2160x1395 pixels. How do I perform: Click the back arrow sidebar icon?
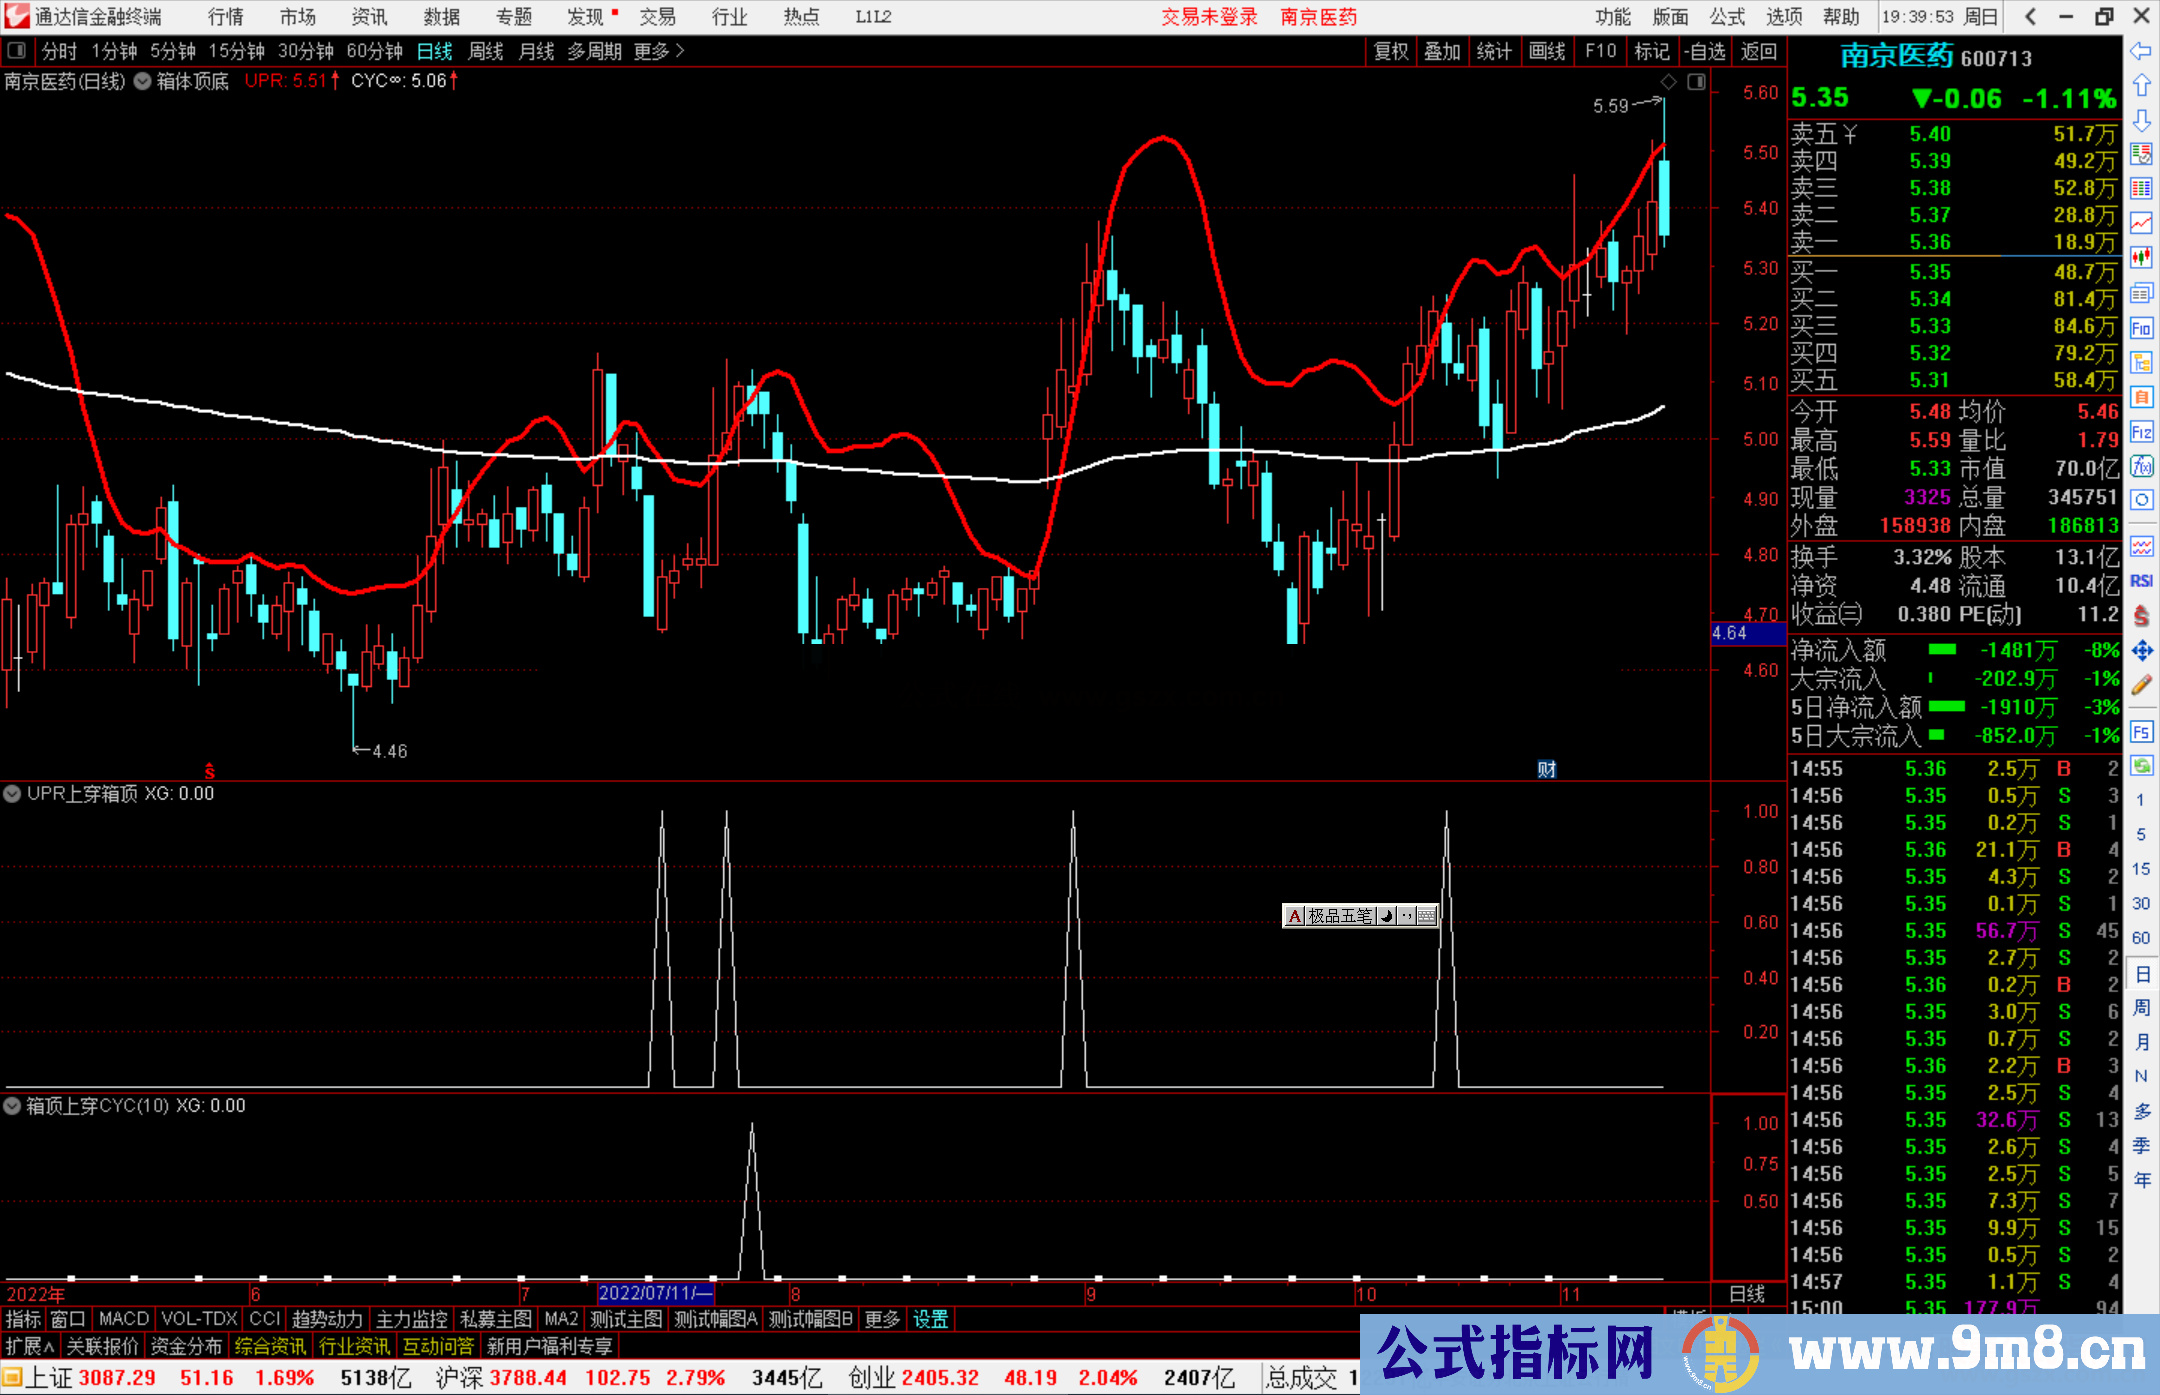2141,51
